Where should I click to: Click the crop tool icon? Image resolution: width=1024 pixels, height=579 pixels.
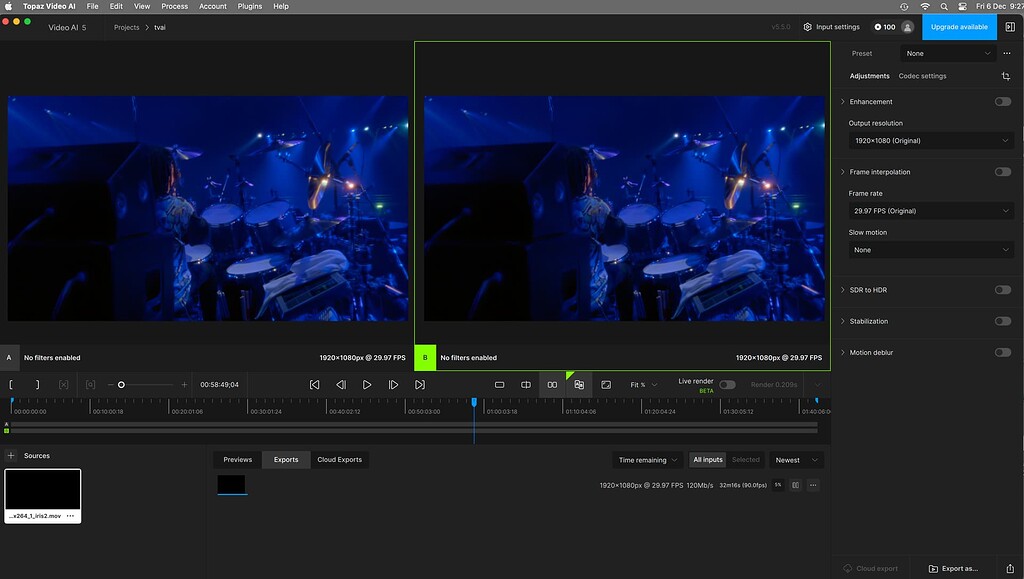coord(1006,76)
